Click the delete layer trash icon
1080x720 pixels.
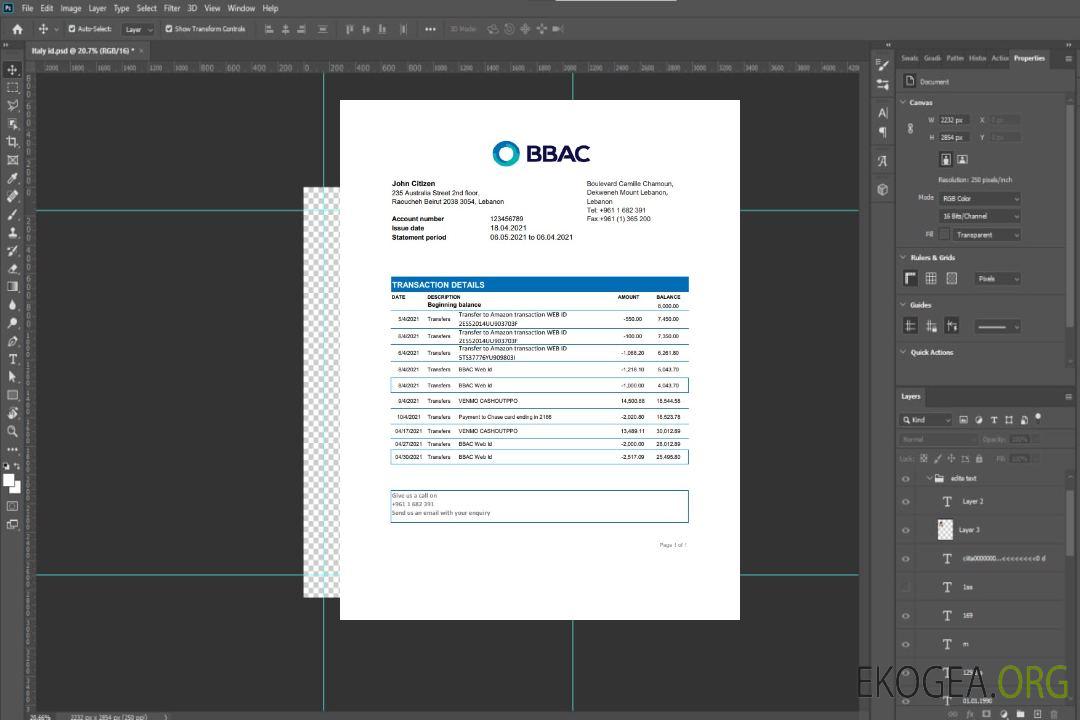[x=1054, y=714]
